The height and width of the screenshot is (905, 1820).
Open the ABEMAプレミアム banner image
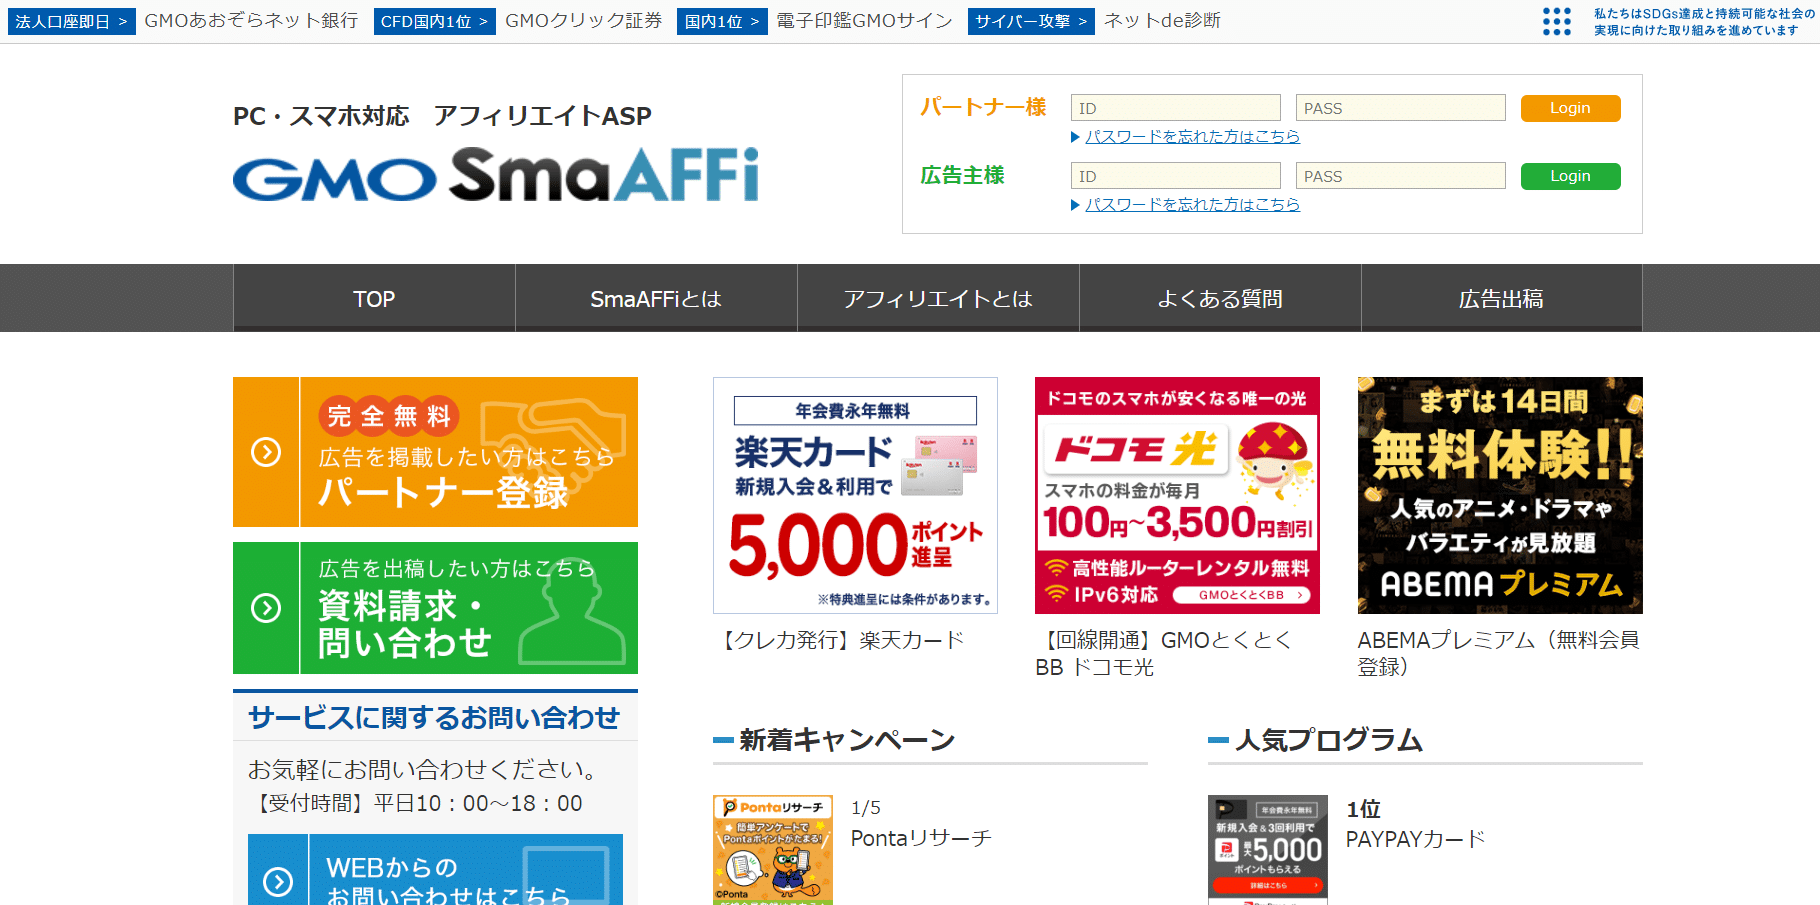[1500, 495]
